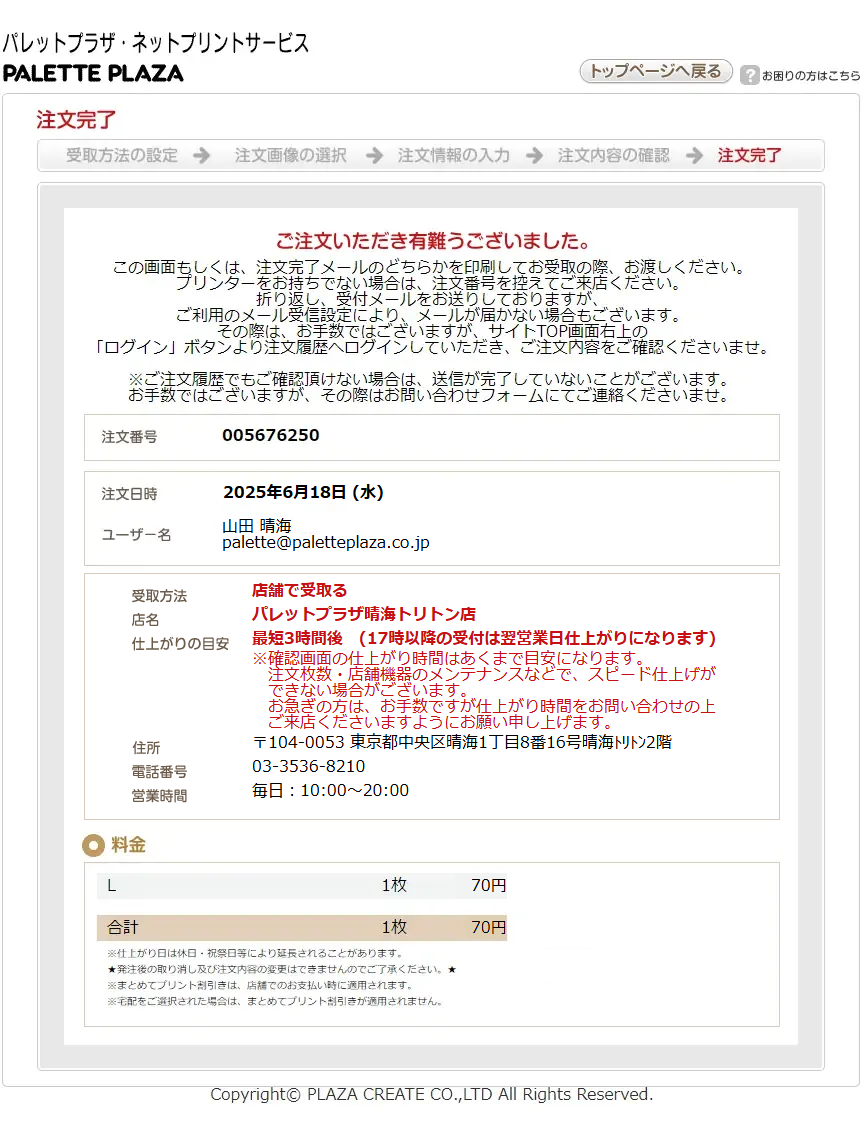The height and width of the screenshot is (1129, 862).
Task: Select the 受取方法の設定 step
Action: click(122, 156)
